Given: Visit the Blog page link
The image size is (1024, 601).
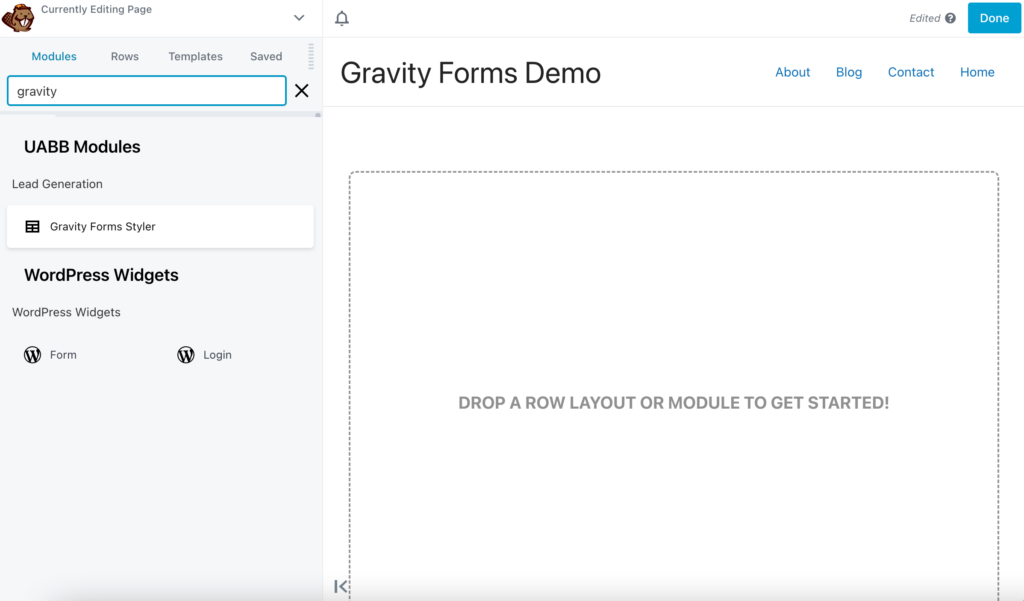Looking at the screenshot, I should [848, 72].
